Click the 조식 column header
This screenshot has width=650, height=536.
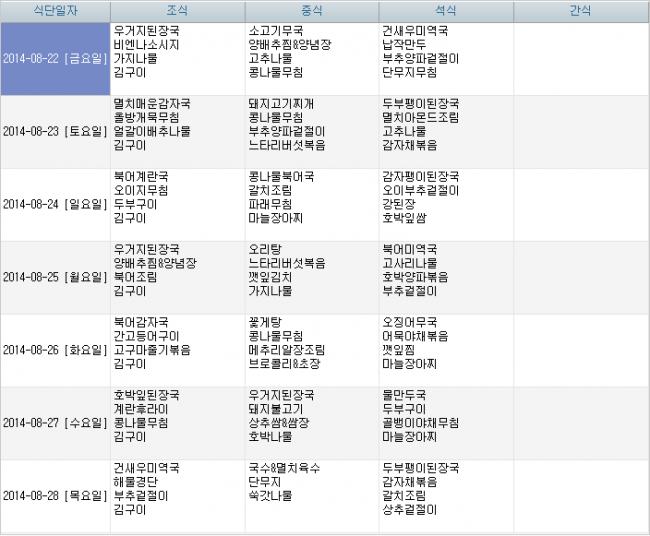tap(177, 10)
